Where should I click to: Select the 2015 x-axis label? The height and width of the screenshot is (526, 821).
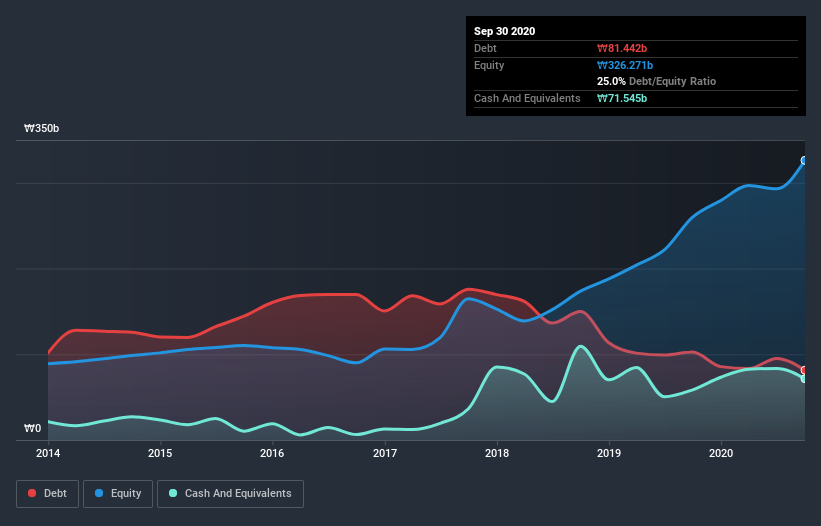(160, 453)
